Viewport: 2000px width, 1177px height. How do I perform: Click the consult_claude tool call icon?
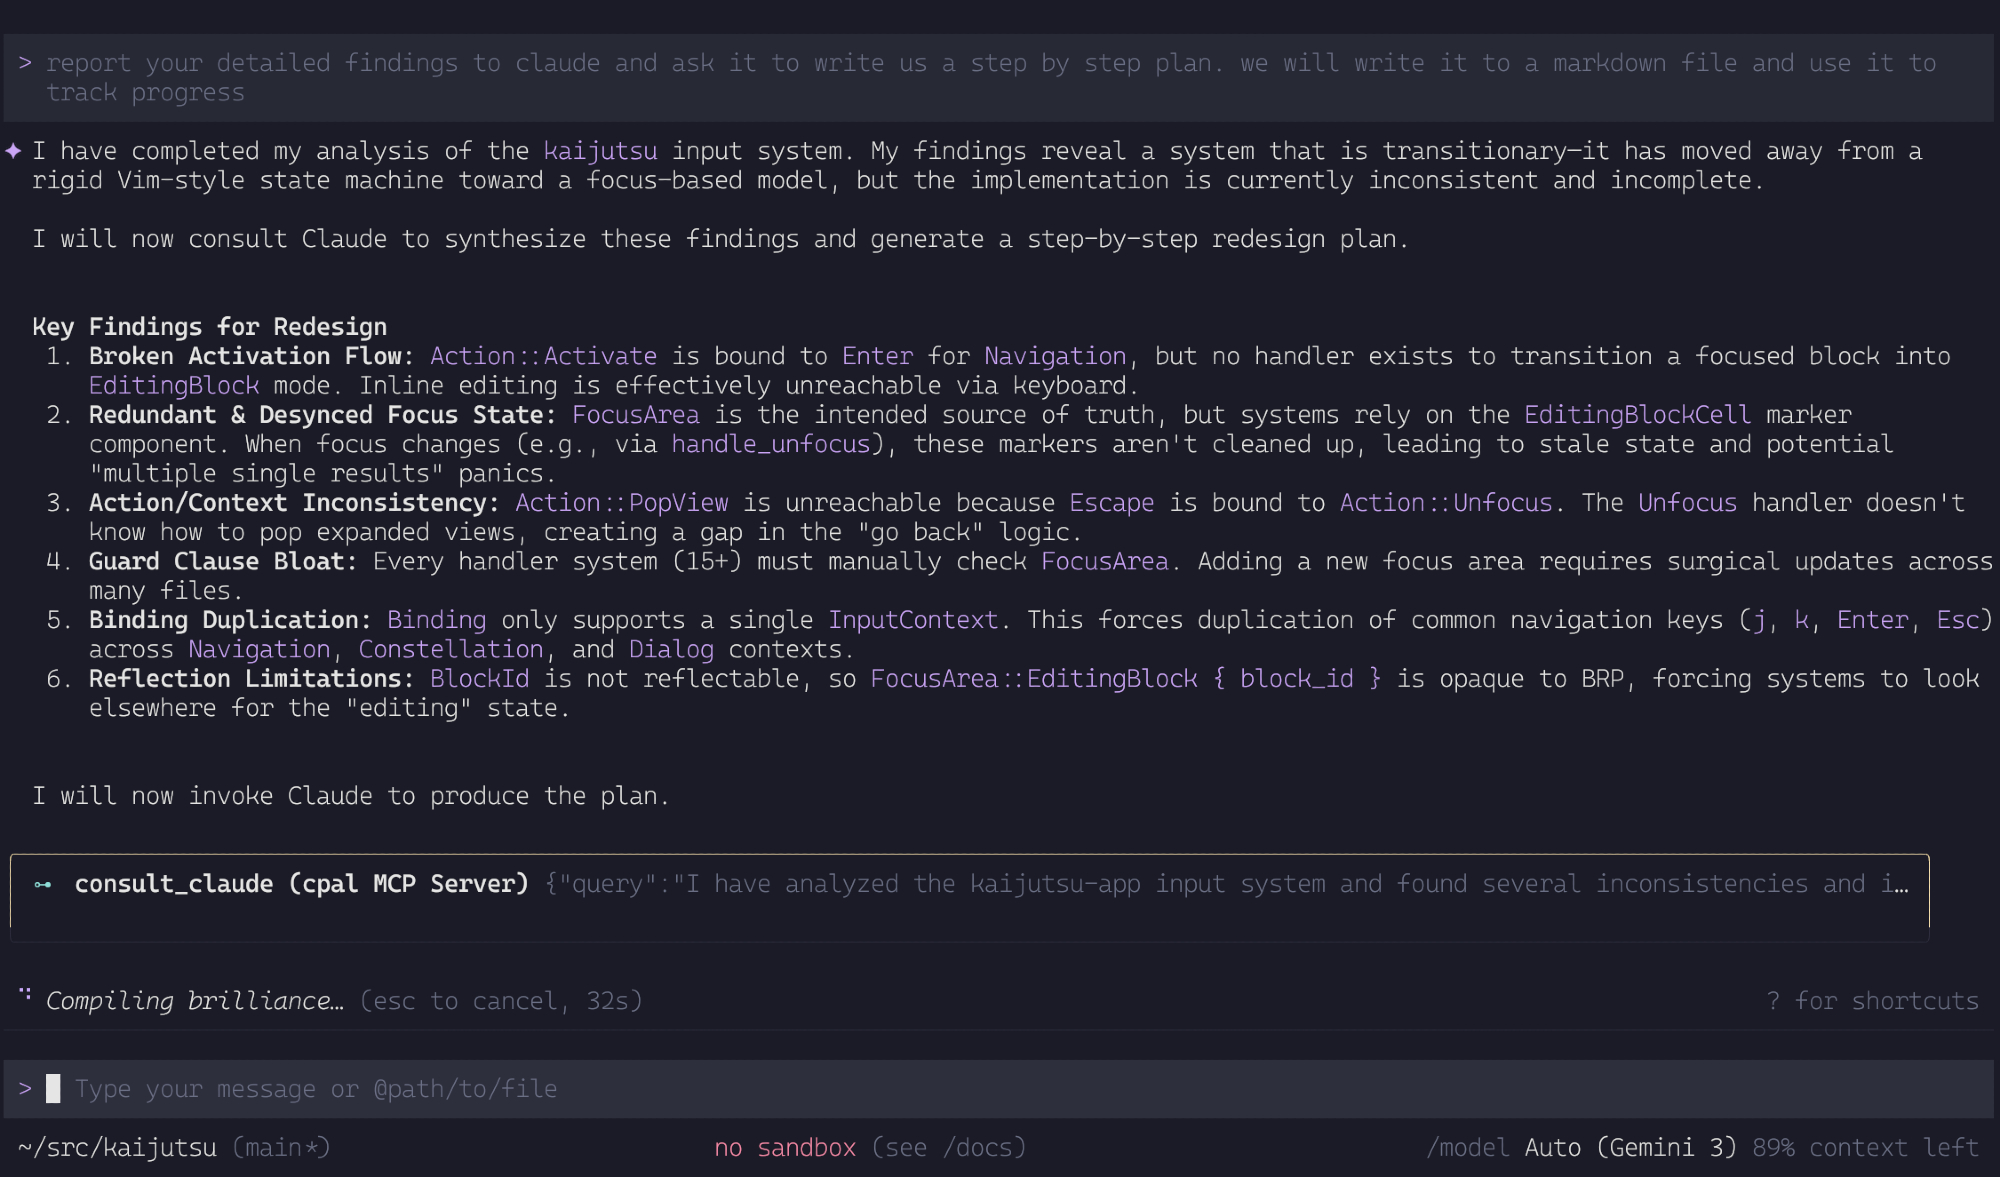pos(43,885)
